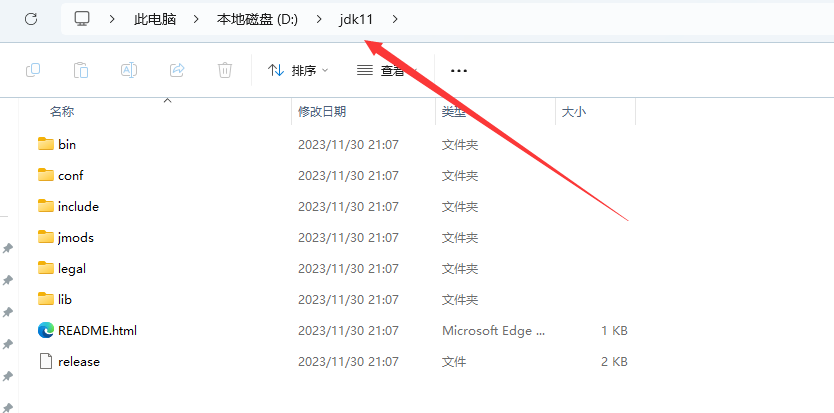Screen dimensions: 834x413
Task: Expand chevron after 本地磁盘 (D:)
Action: pos(319,20)
